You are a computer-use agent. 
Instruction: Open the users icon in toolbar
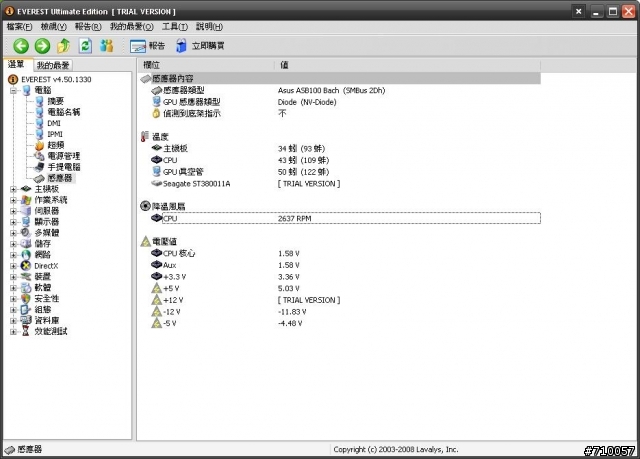pyautogui.click(x=107, y=46)
